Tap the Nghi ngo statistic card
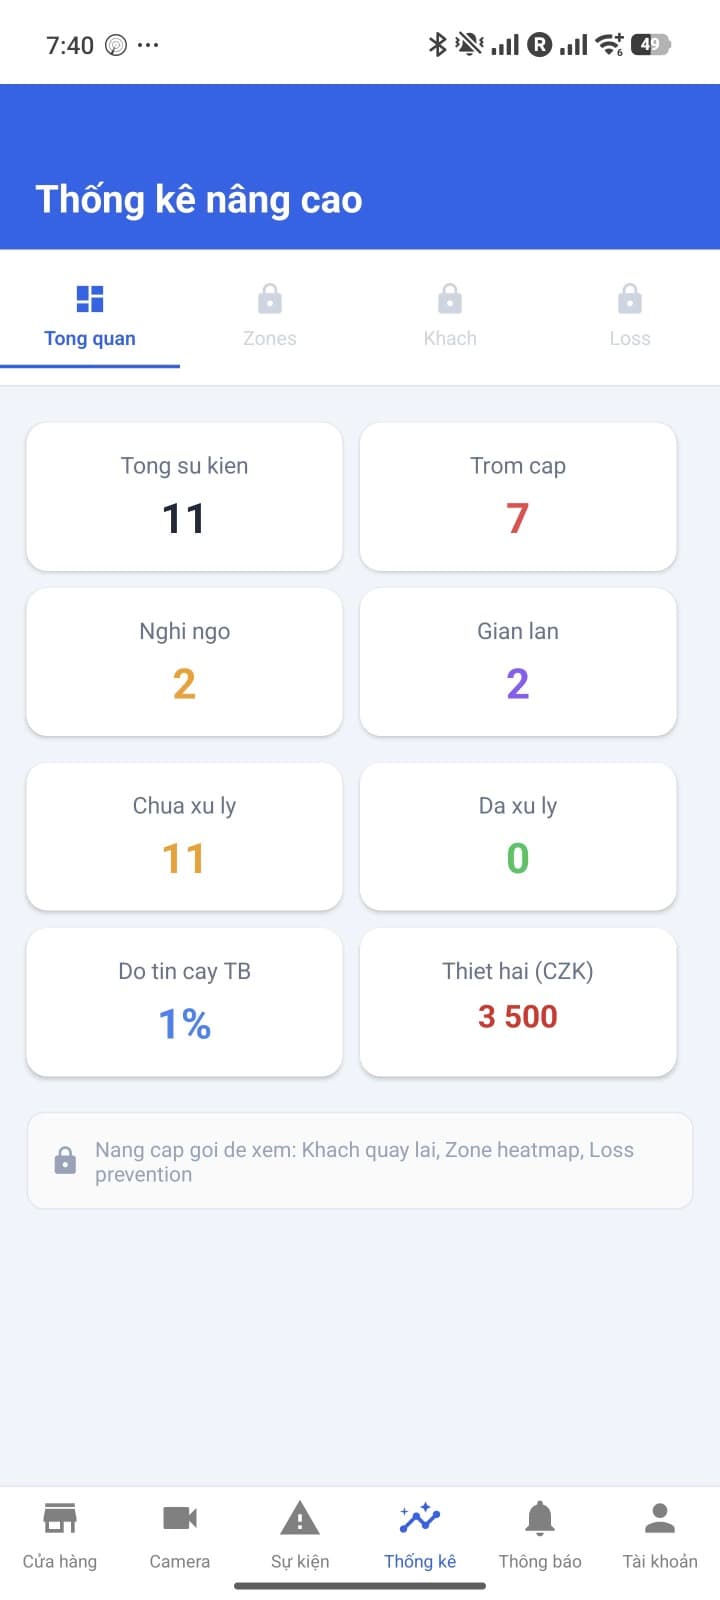Screen dimensions: 720x1600 coord(184,662)
